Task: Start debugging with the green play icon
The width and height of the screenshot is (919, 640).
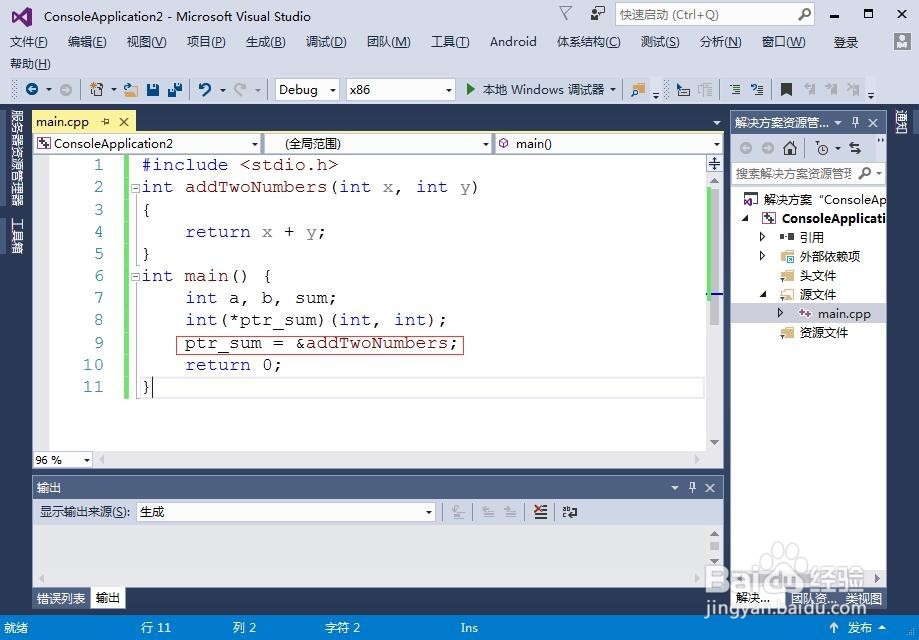Action: coord(470,89)
